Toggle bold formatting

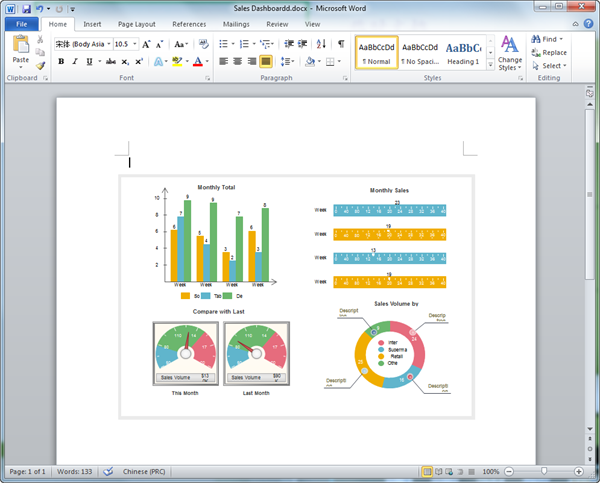pos(61,61)
